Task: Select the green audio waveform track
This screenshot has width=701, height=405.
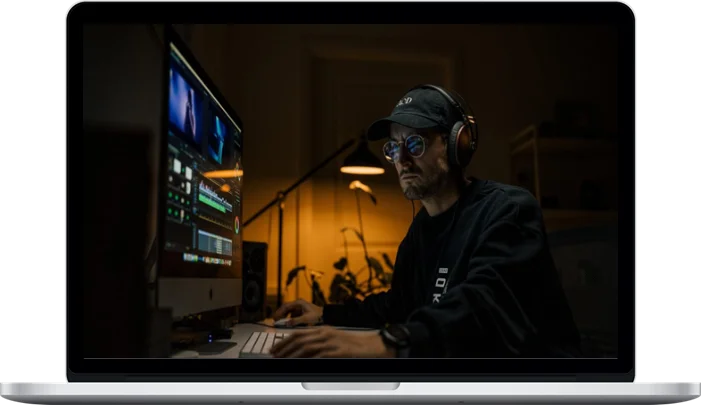Action: [x=213, y=200]
